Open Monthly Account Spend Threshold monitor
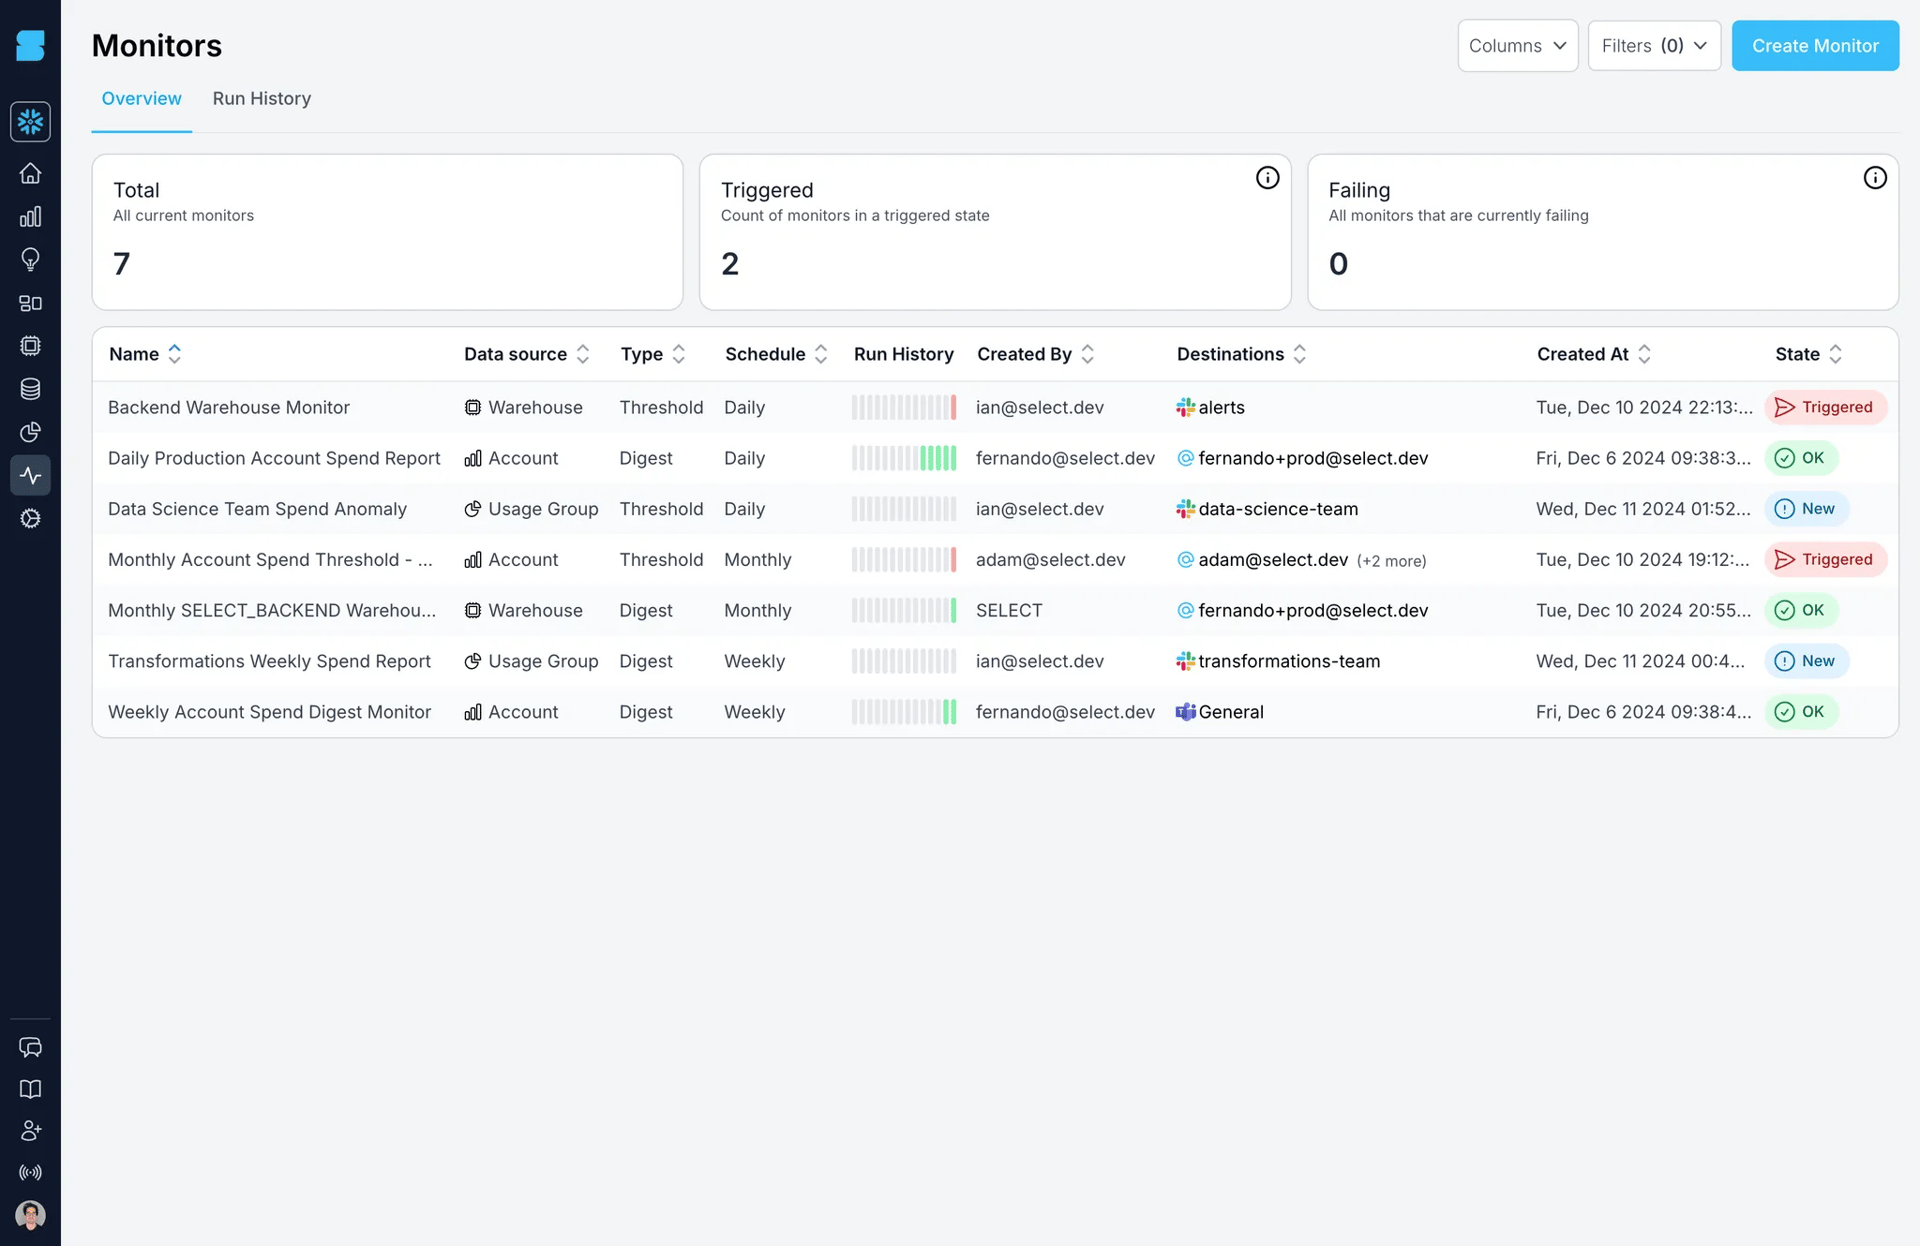 [270, 560]
